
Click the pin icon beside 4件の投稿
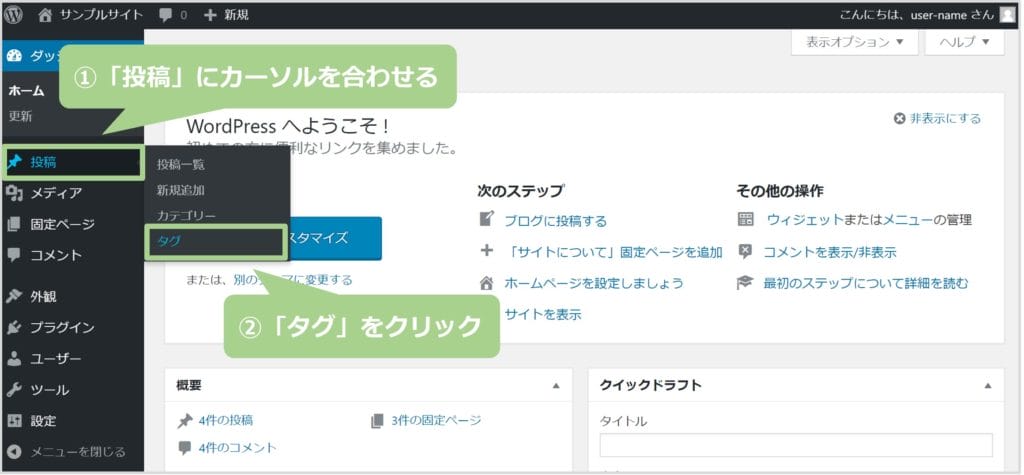coord(185,421)
